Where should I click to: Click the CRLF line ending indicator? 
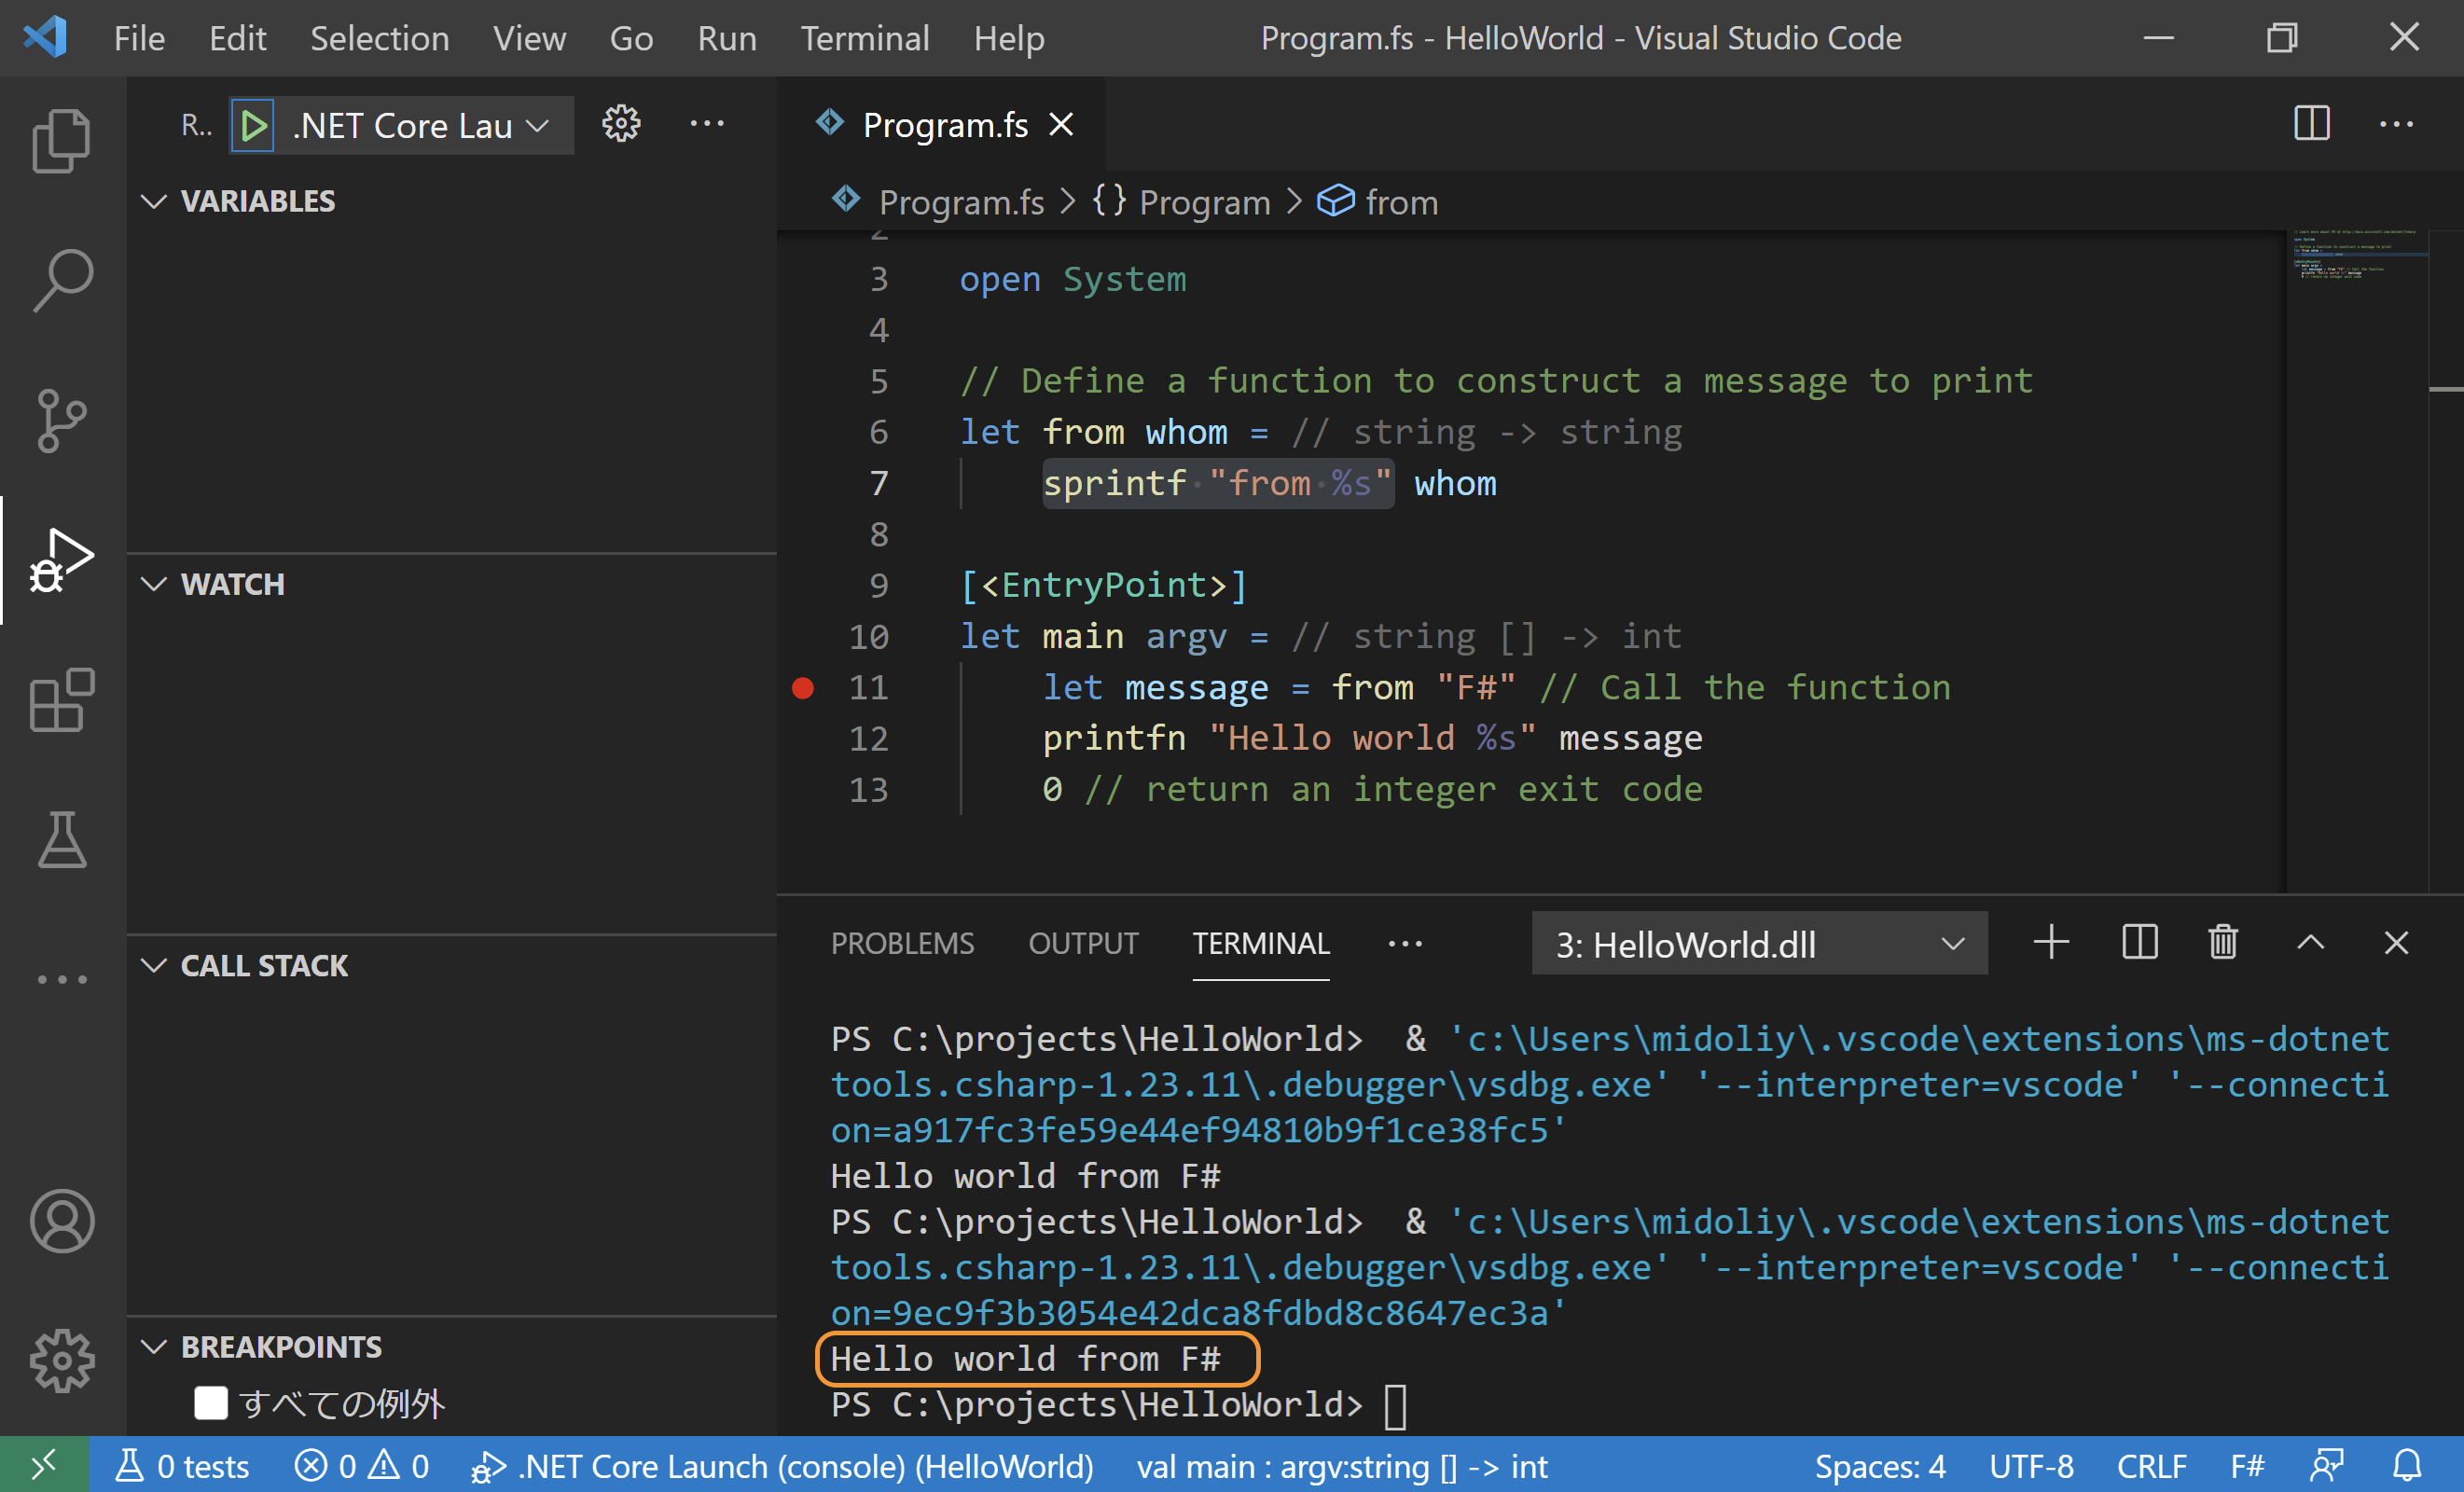click(x=2151, y=1466)
